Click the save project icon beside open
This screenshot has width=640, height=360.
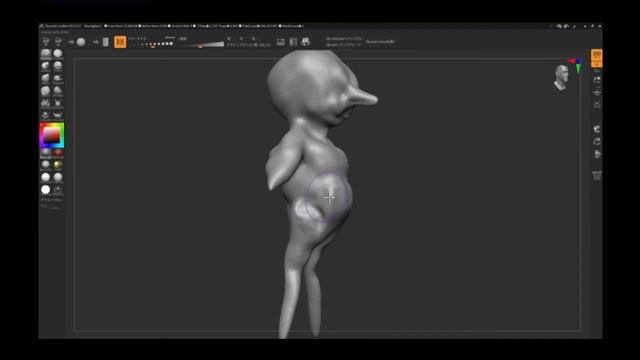(59, 41)
